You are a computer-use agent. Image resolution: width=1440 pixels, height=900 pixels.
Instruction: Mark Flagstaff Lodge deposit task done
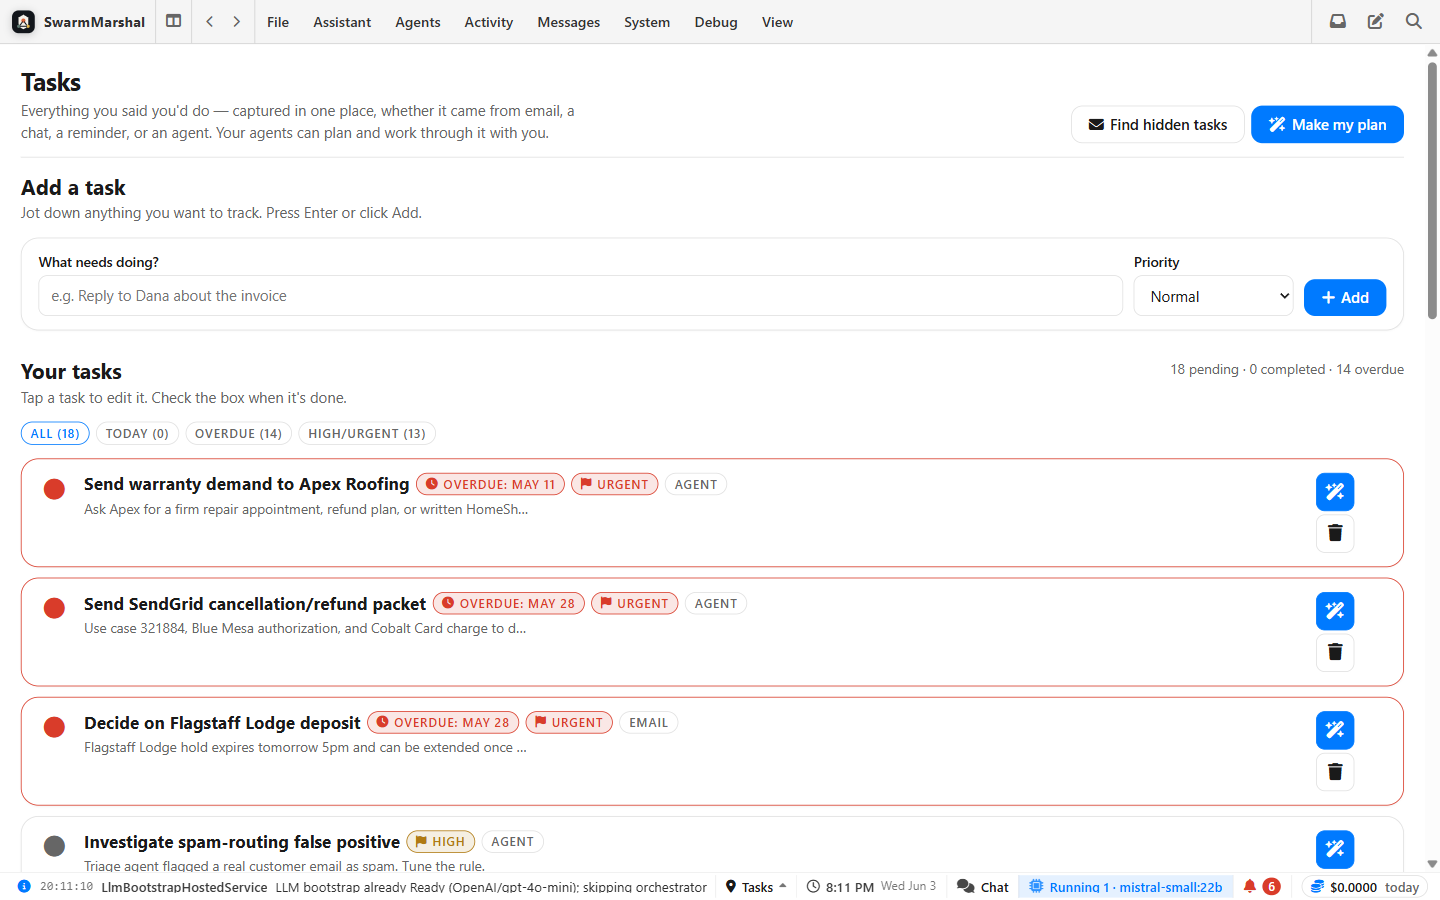pyautogui.click(x=55, y=727)
